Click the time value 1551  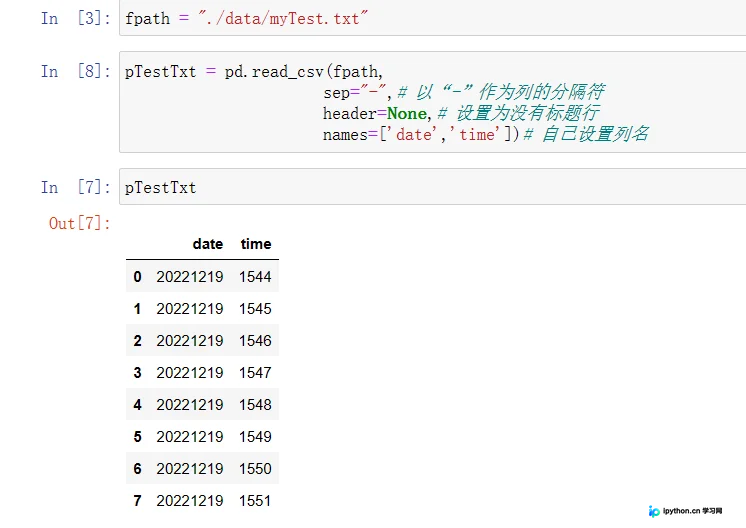click(x=255, y=501)
